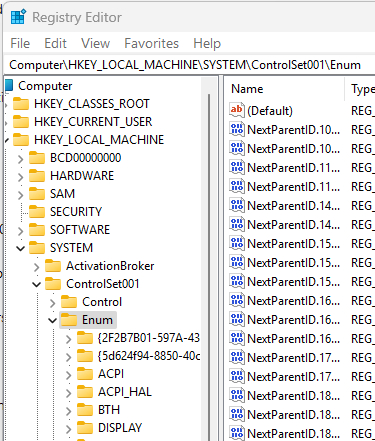Click the registry path address bar

pyautogui.click(x=189, y=65)
